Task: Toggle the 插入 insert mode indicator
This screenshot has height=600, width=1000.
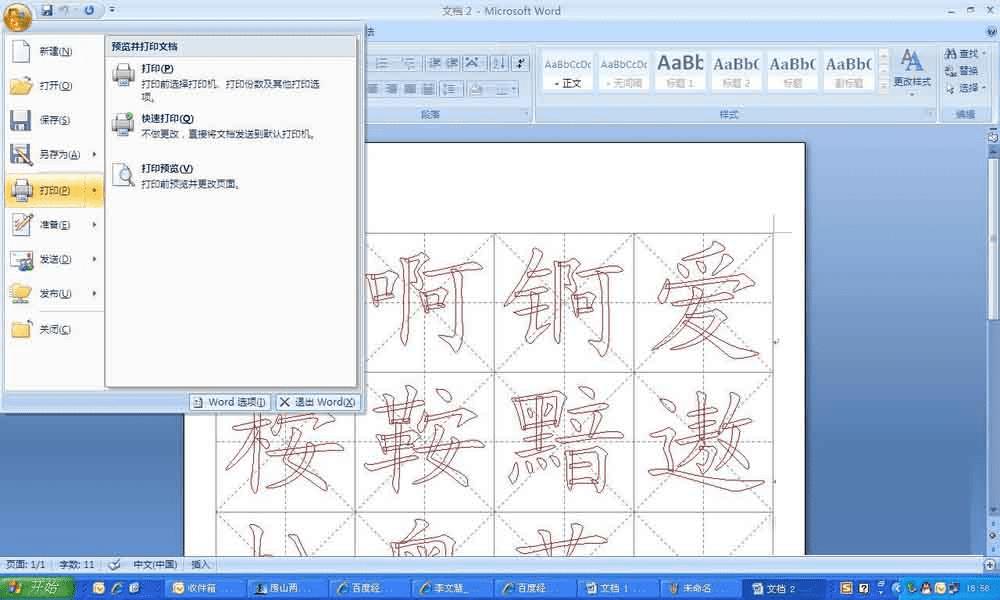Action: 200,564
